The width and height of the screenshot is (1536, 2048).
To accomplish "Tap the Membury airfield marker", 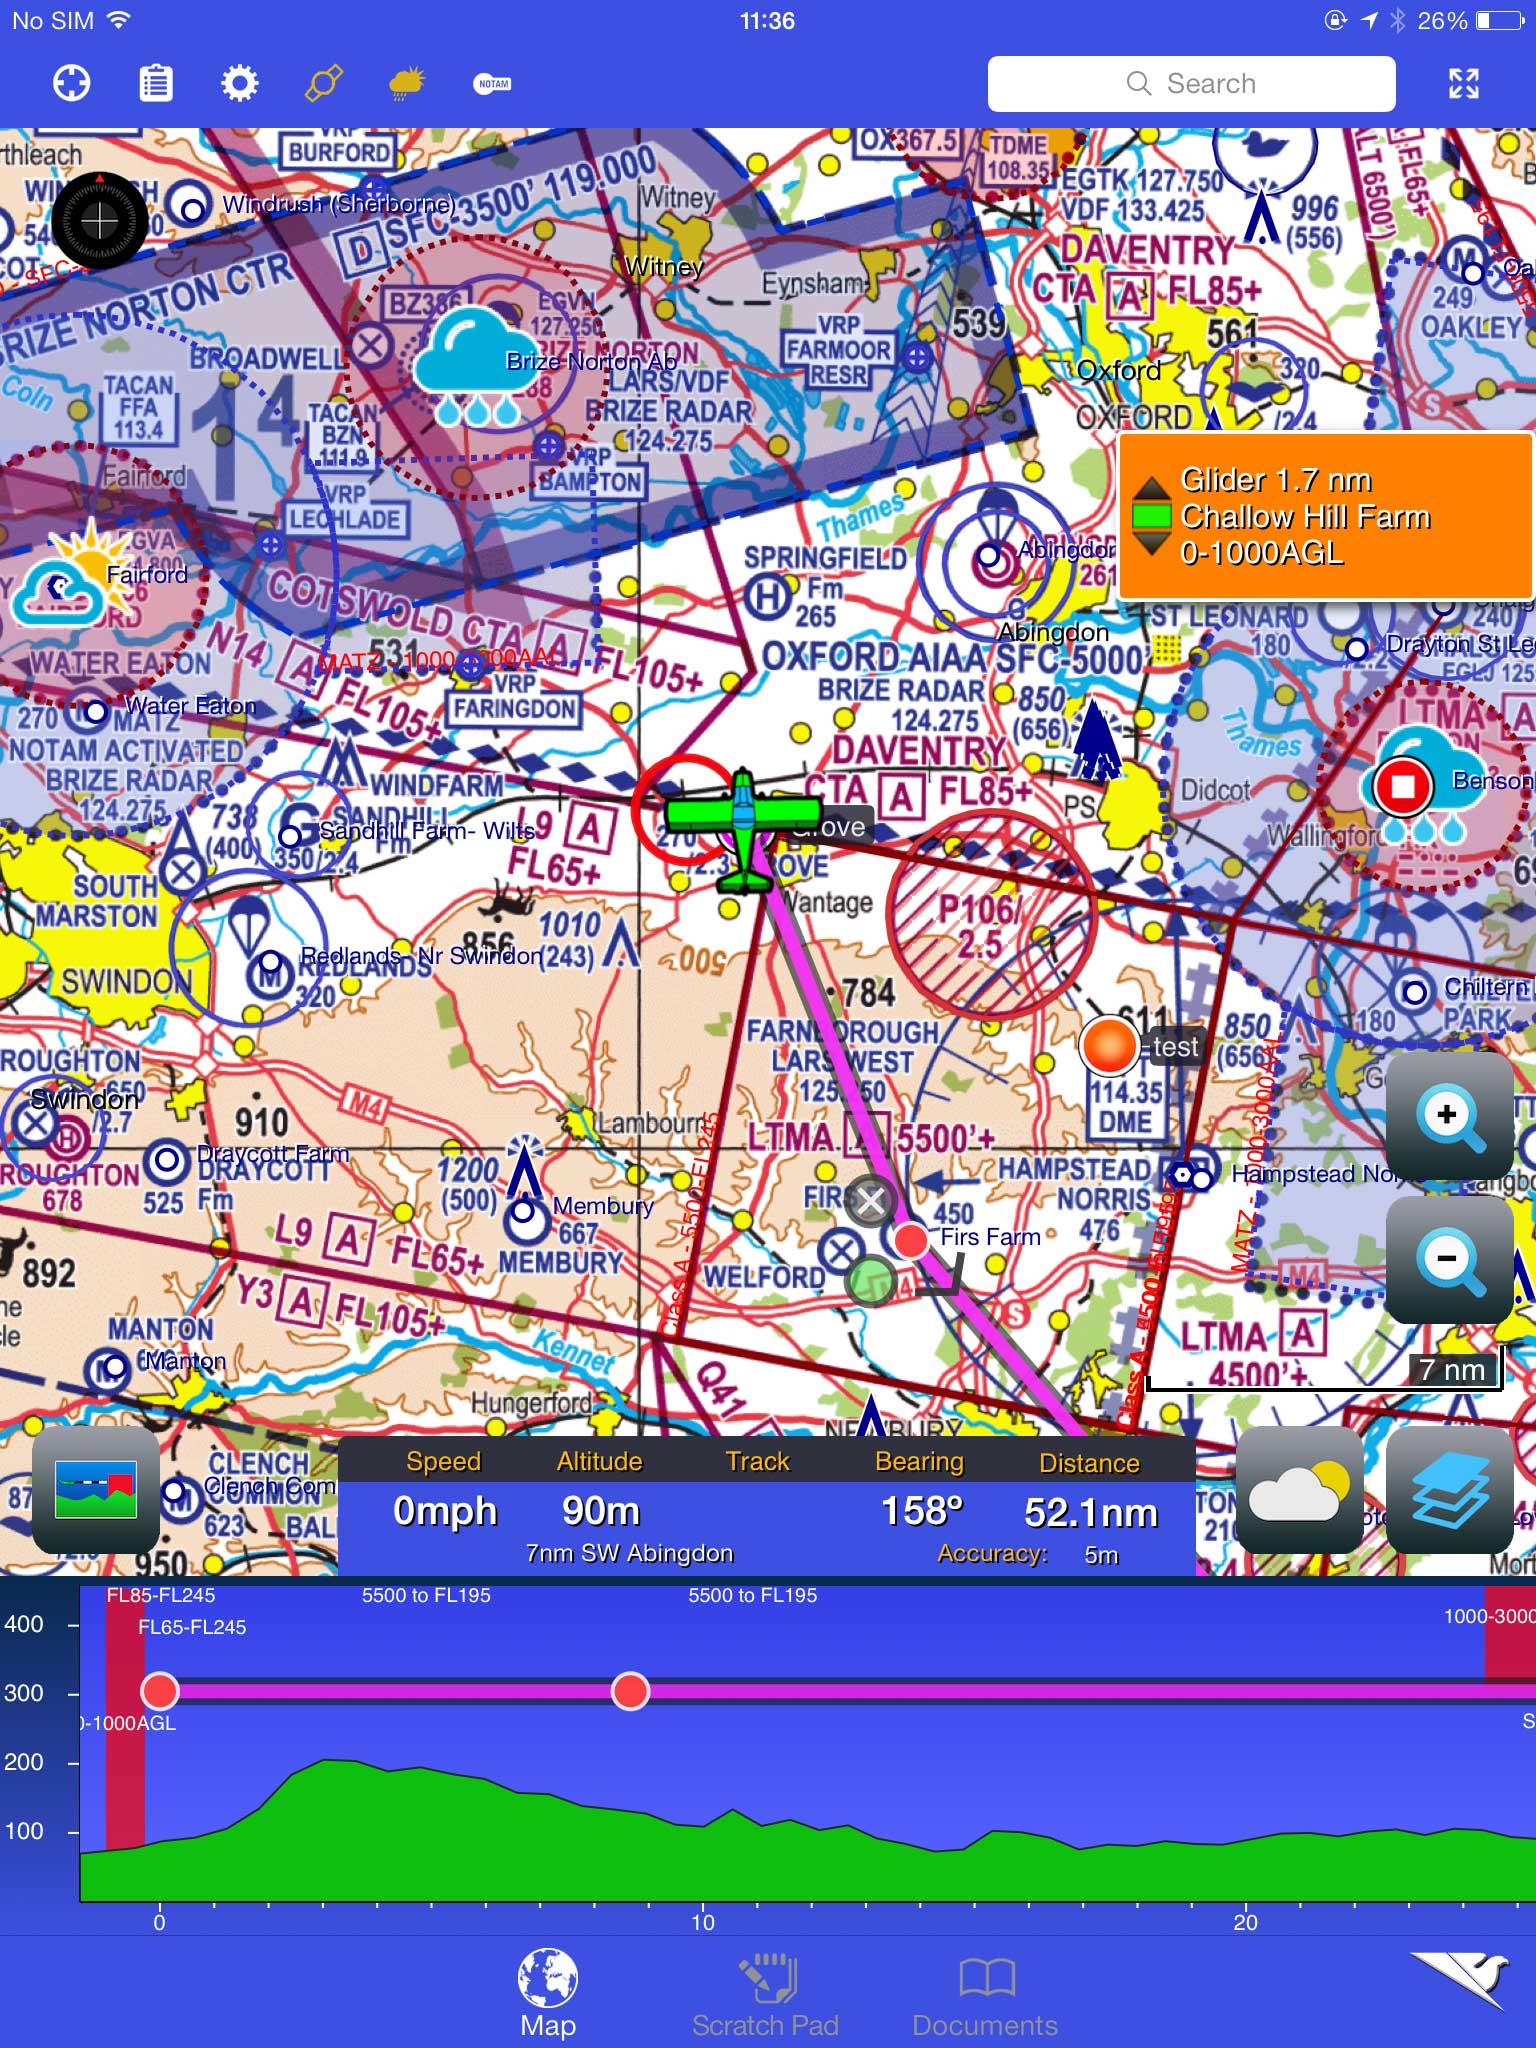I will [524, 1212].
